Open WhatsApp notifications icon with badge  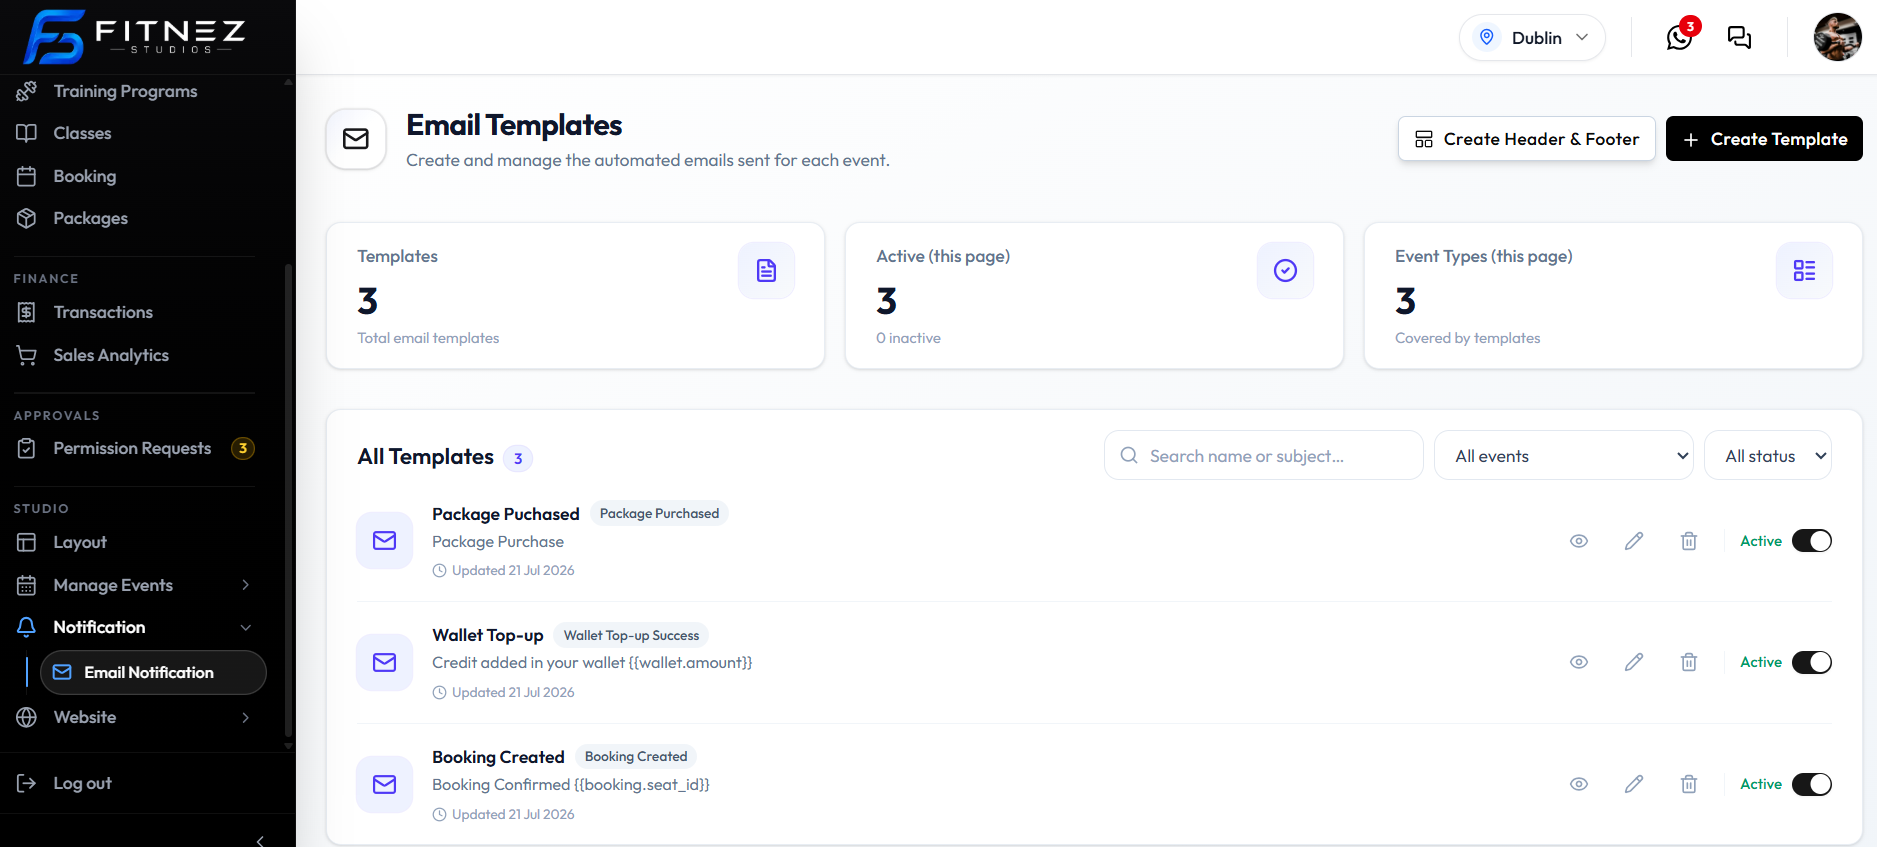coord(1680,37)
